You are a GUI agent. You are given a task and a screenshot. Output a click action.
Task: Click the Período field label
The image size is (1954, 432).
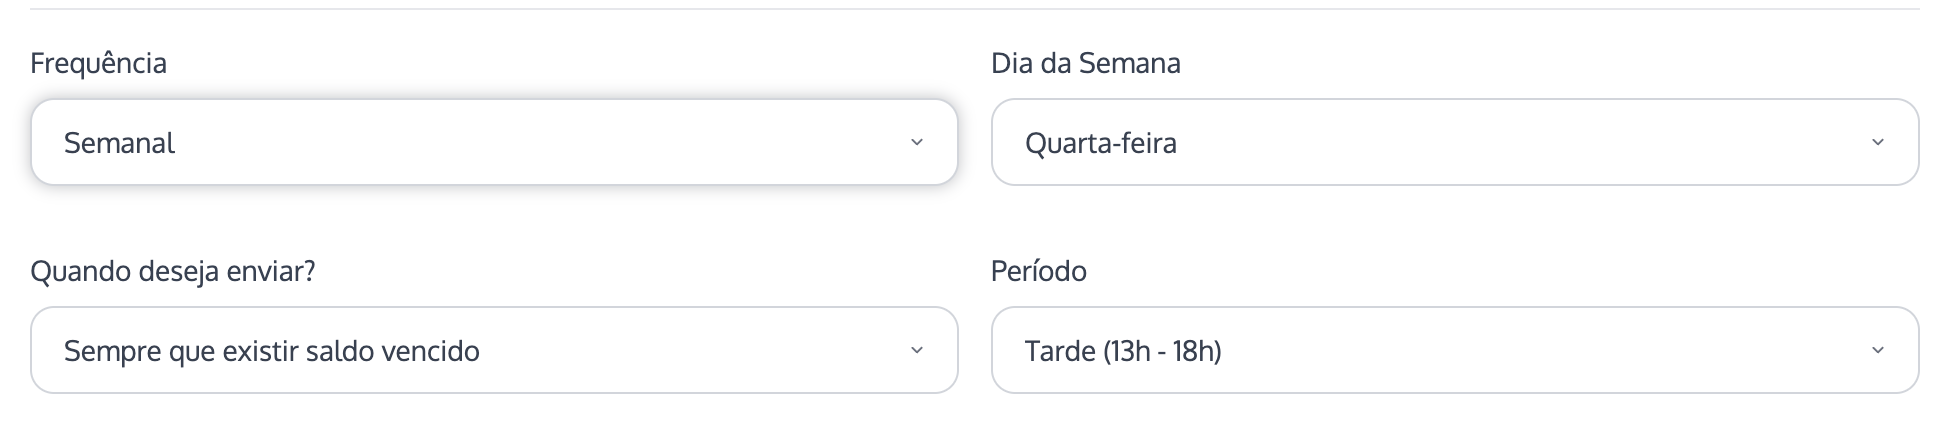[x=1038, y=271]
